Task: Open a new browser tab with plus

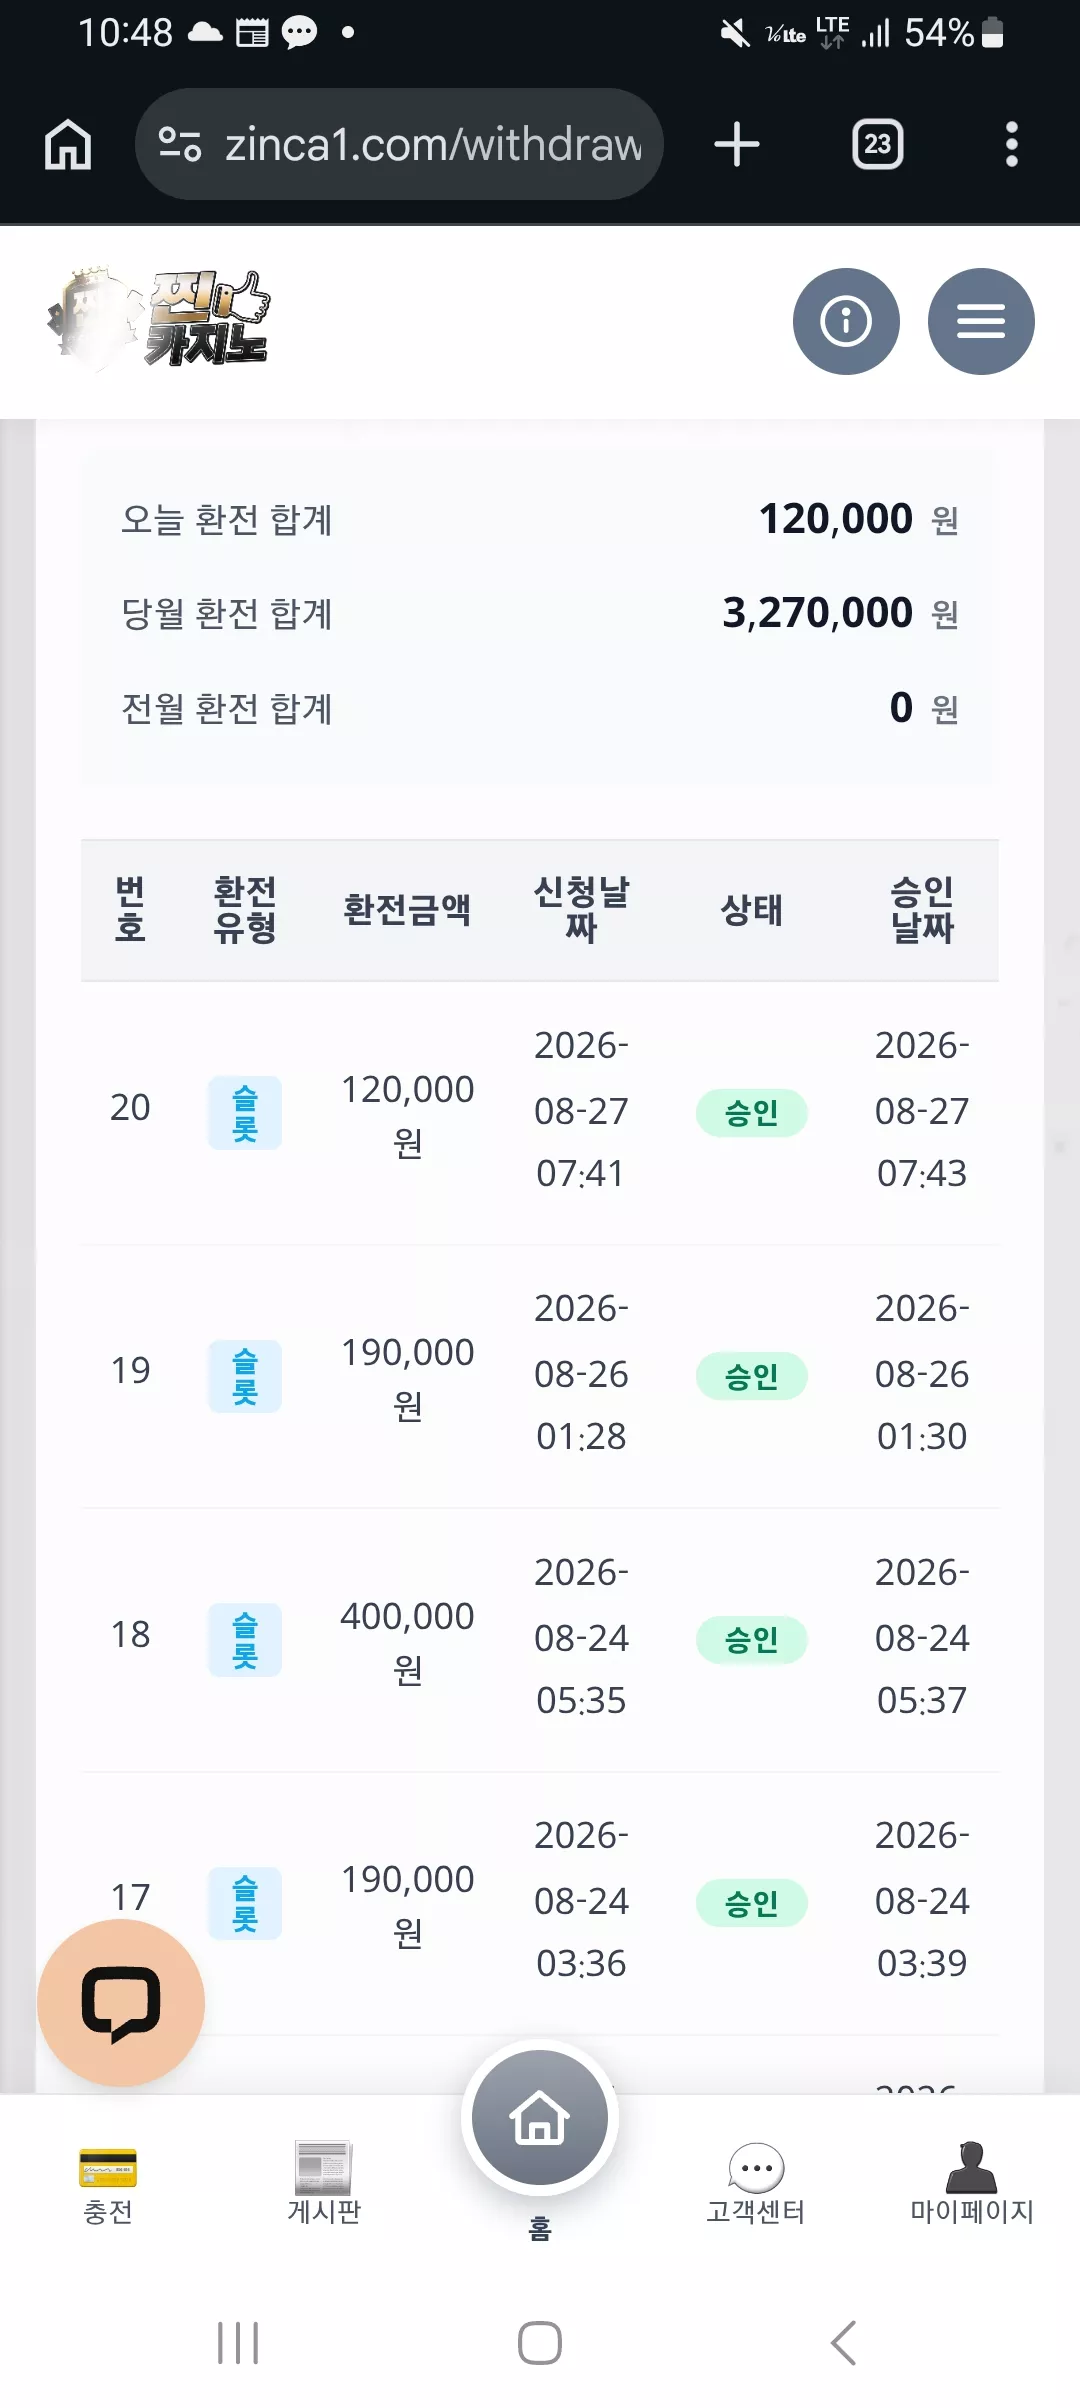Action: (x=737, y=144)
